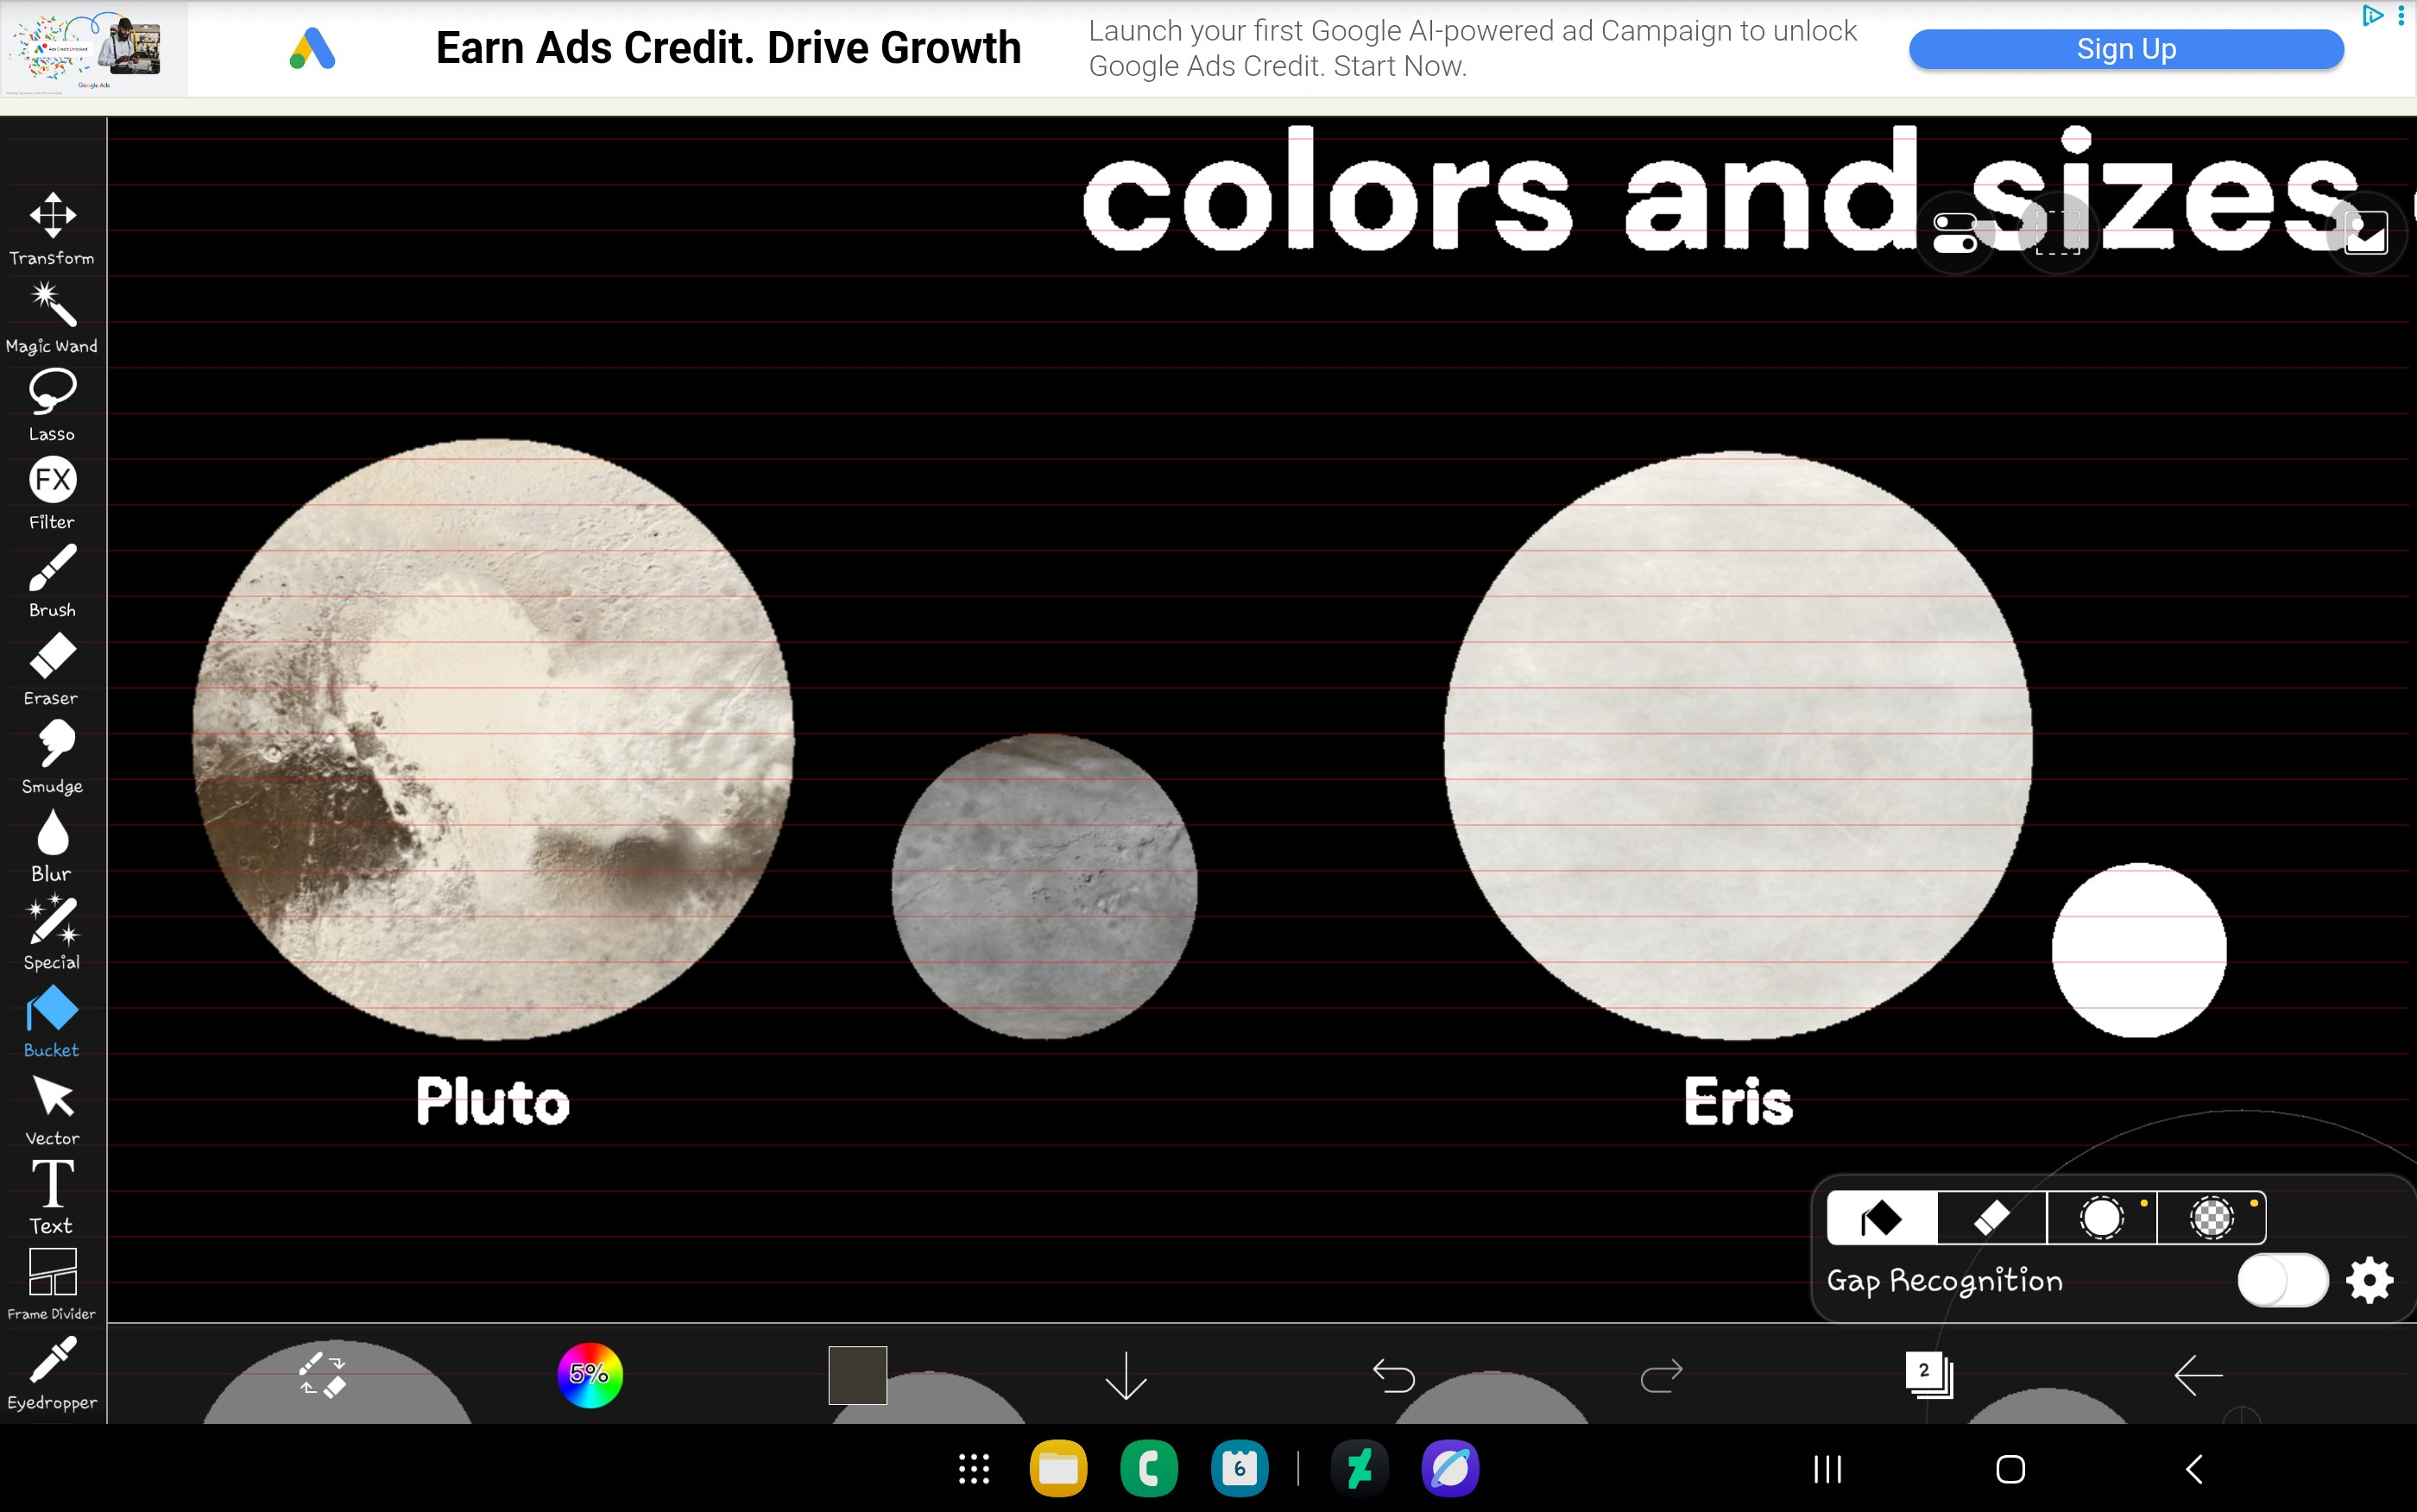Redo the last undone action

[1662, 1376]
